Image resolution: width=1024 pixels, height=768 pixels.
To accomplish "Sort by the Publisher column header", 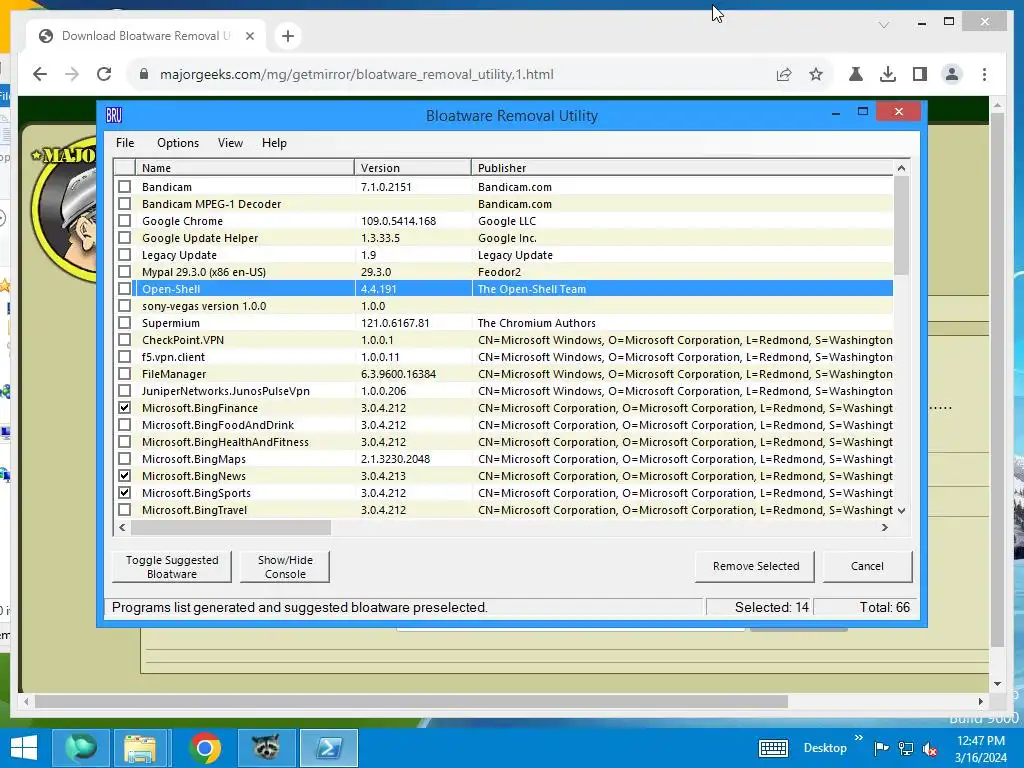I will click(682, 168).
